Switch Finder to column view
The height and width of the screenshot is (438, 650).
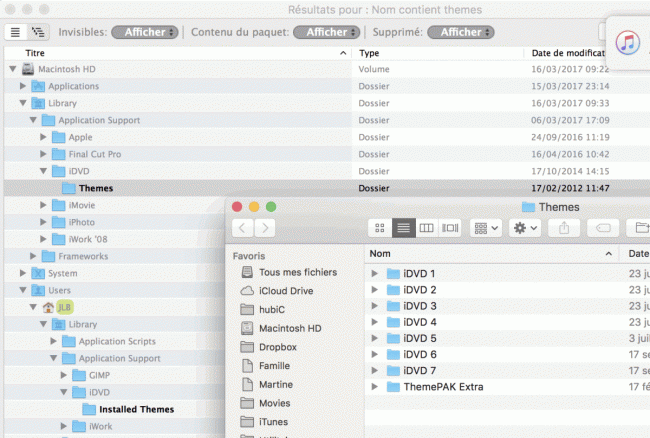tap(427, 227)
